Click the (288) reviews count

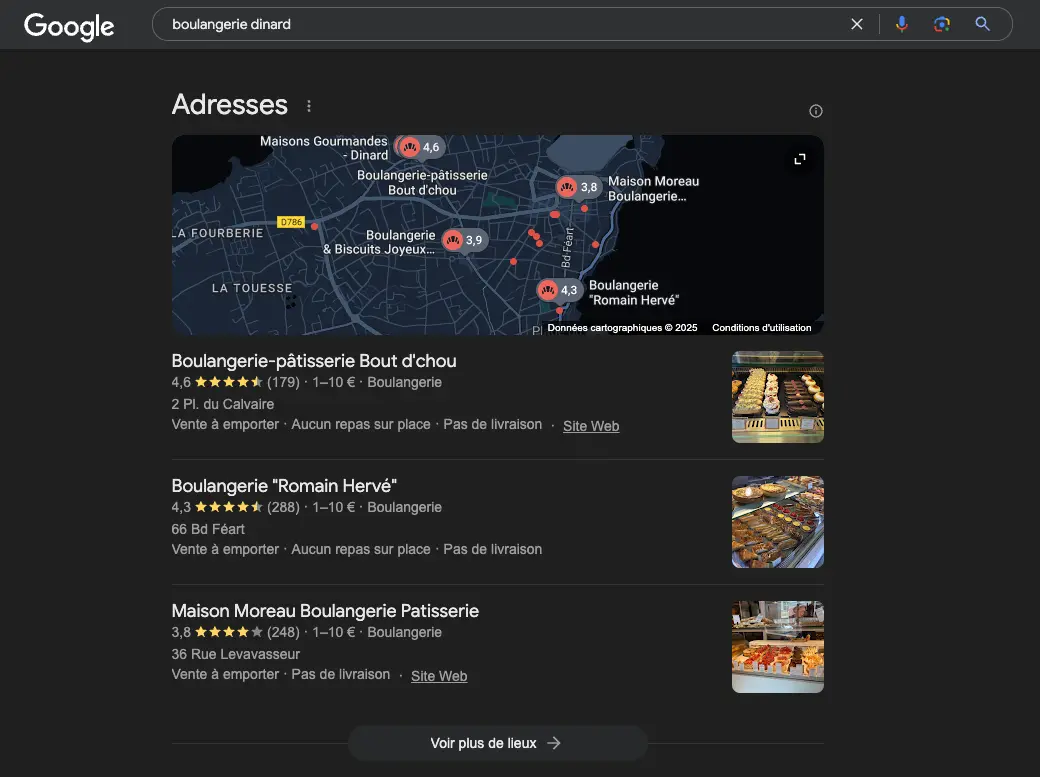pyautogui.click(x=283, y=507)
